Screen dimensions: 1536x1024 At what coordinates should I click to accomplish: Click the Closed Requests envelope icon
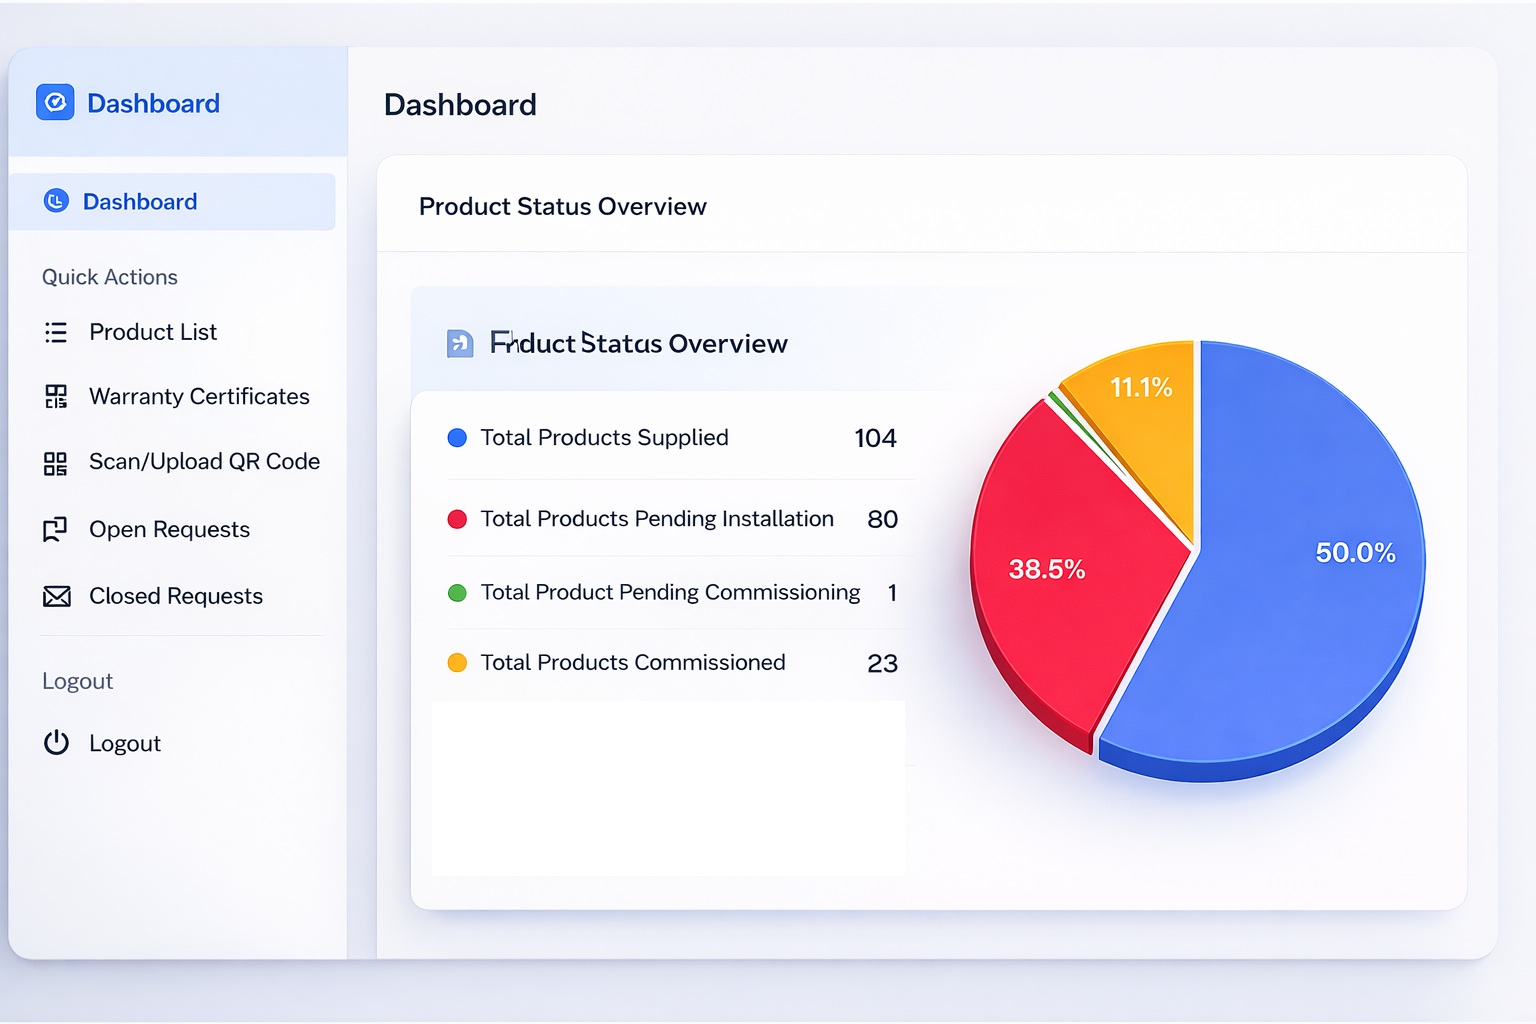pos(57,597)
